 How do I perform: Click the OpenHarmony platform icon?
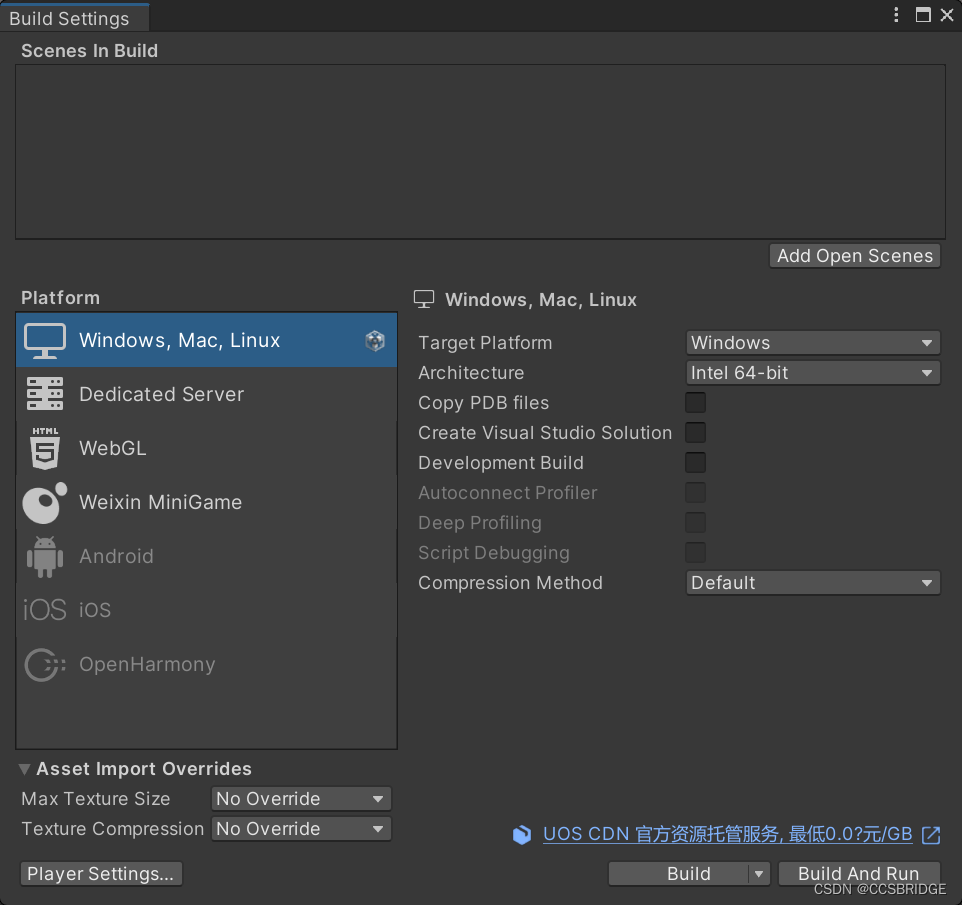click(45, 664)
